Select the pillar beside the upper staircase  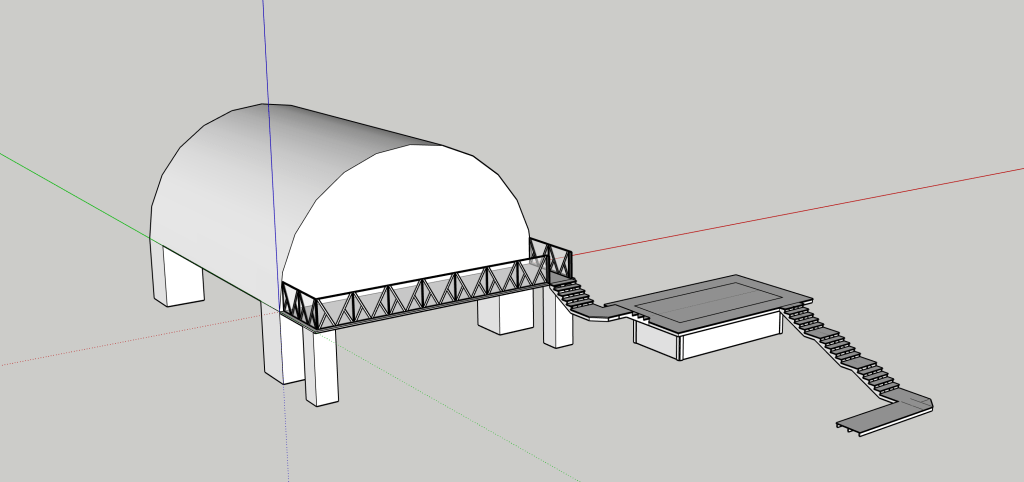click(557, 320)
